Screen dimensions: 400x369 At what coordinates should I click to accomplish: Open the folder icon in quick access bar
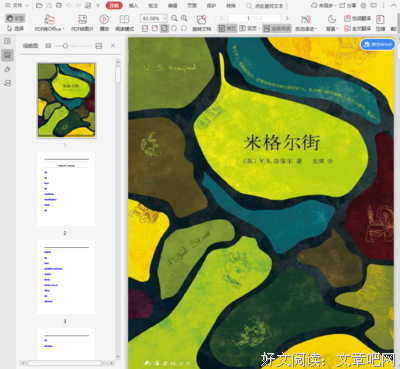click(39, 6)
